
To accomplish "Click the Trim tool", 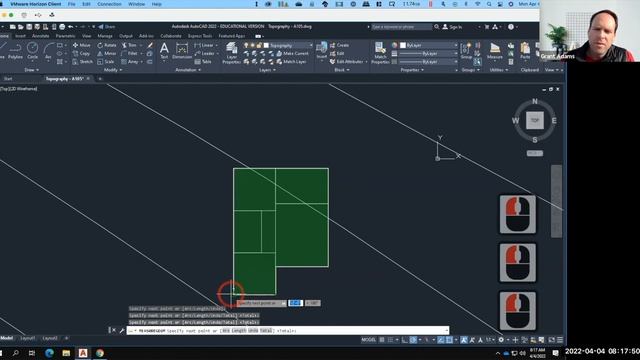I will [129, 45].
